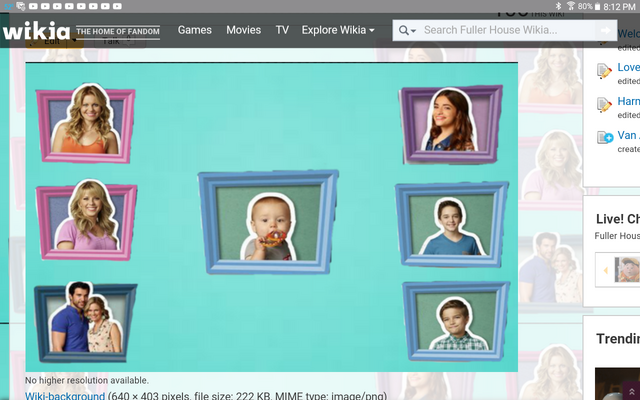
Task: Open the 'Van…' recent activity link
Action: (x=628, y=135)
